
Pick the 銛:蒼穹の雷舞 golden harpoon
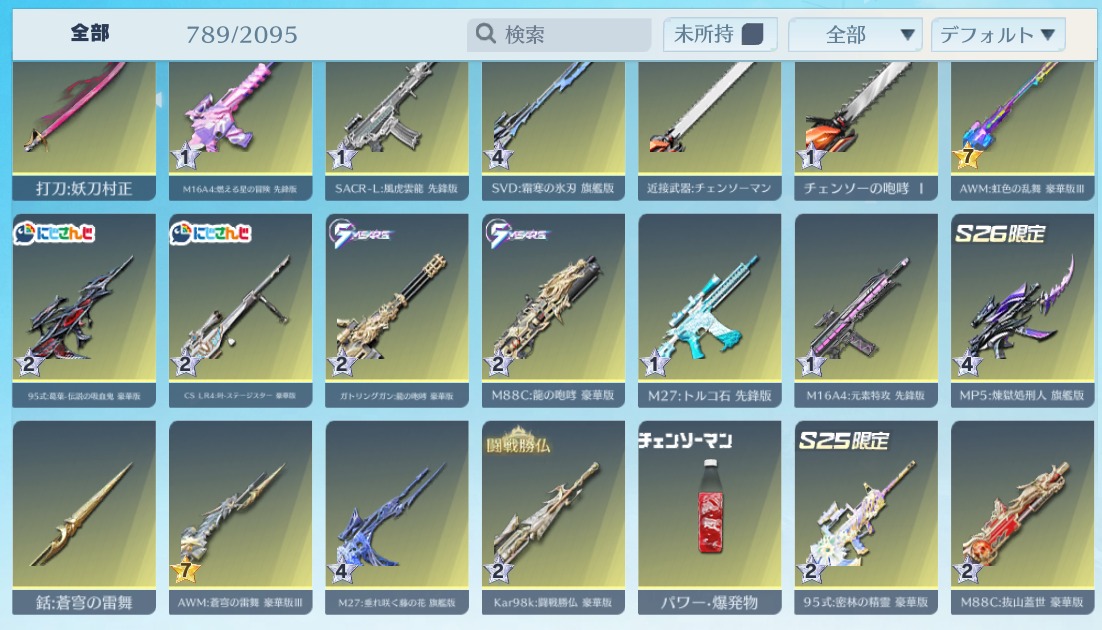(84, 518)
